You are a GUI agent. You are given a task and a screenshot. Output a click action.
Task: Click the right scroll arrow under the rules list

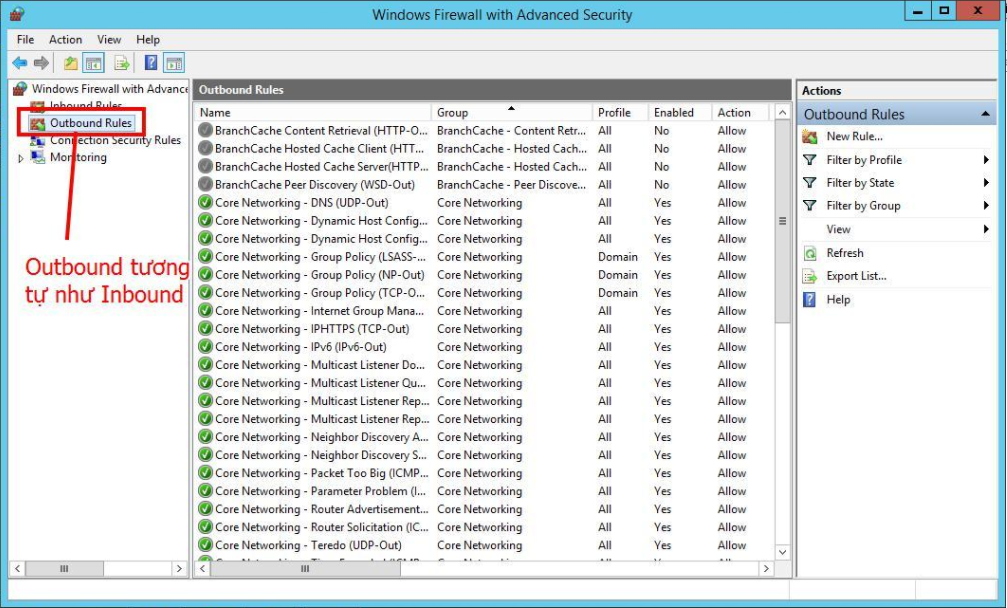tap(766, 569)
